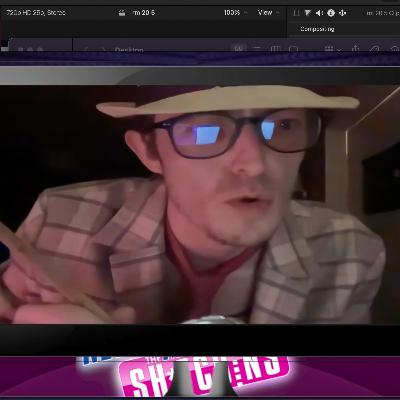Switch Finder to gallery view
This screenshot has width=400, height=400.
(x=293, y=49)
